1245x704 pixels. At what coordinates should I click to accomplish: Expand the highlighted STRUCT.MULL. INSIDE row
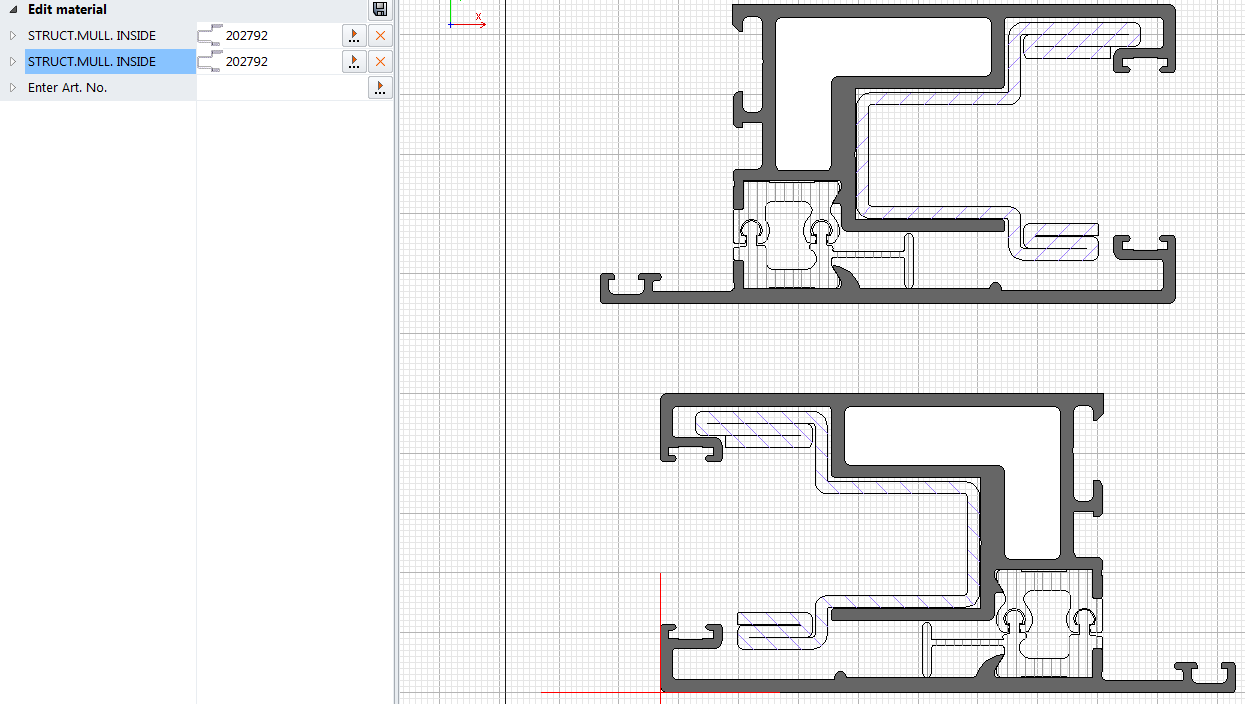point(13,62)
